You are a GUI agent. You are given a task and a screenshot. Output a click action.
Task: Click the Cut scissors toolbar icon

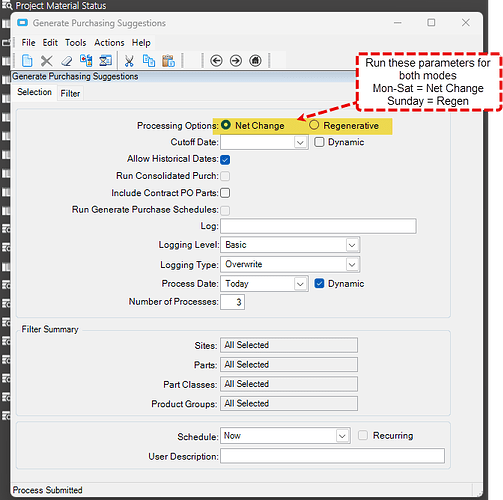(129, 61)
